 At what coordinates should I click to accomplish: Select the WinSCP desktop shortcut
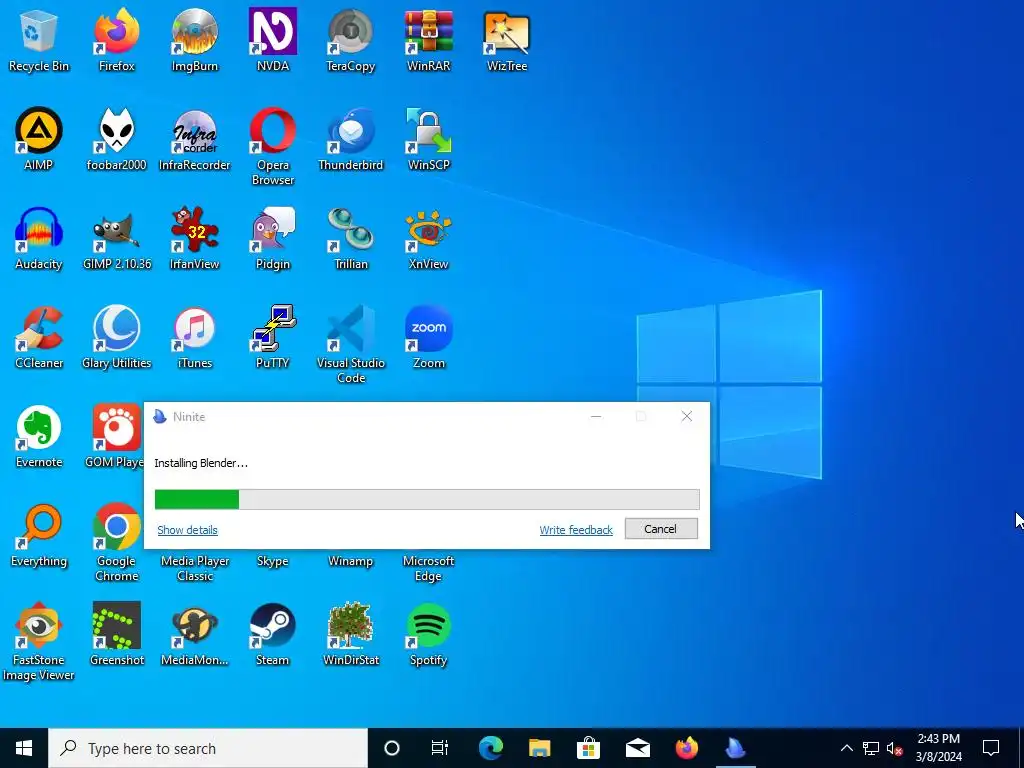click(x=428, y=138)
